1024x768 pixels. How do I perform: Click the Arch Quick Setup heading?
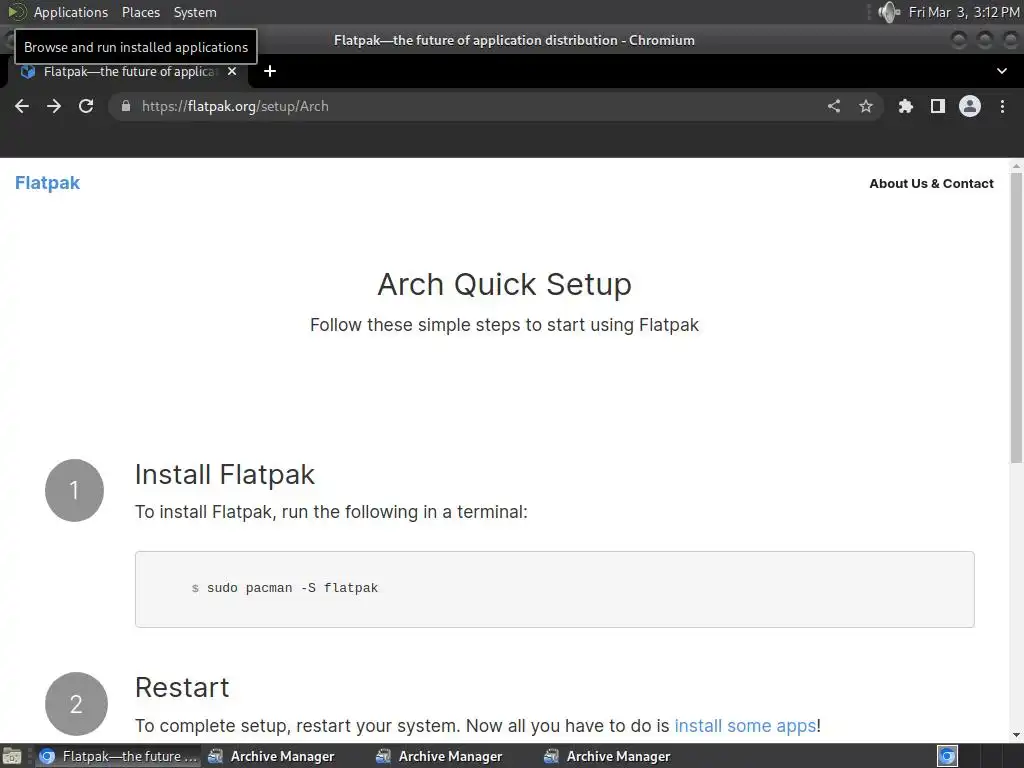coord(504,284)
